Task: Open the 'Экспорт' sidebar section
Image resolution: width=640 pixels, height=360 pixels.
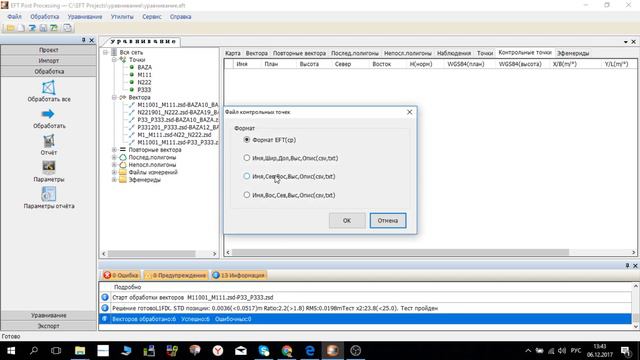Action: click(x=49, y=326)
